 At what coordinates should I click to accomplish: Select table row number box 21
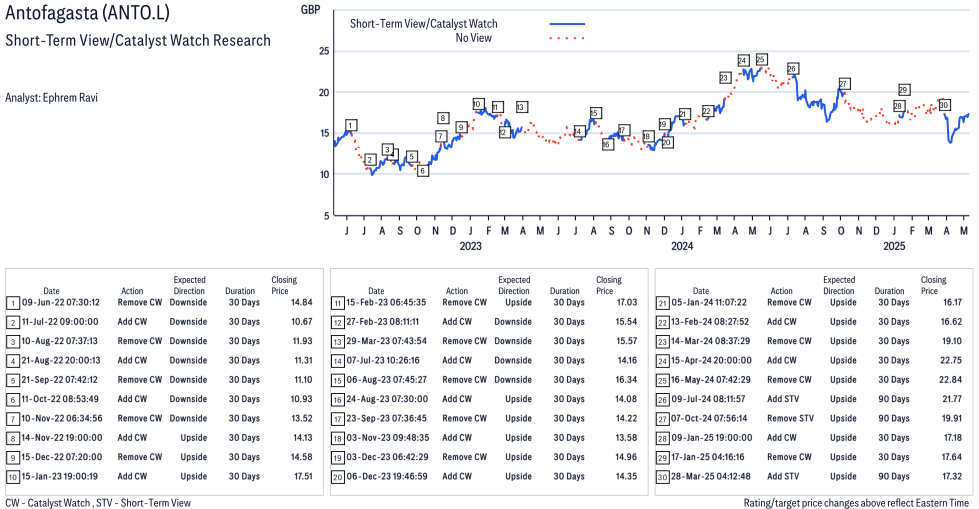pos(662,304)
